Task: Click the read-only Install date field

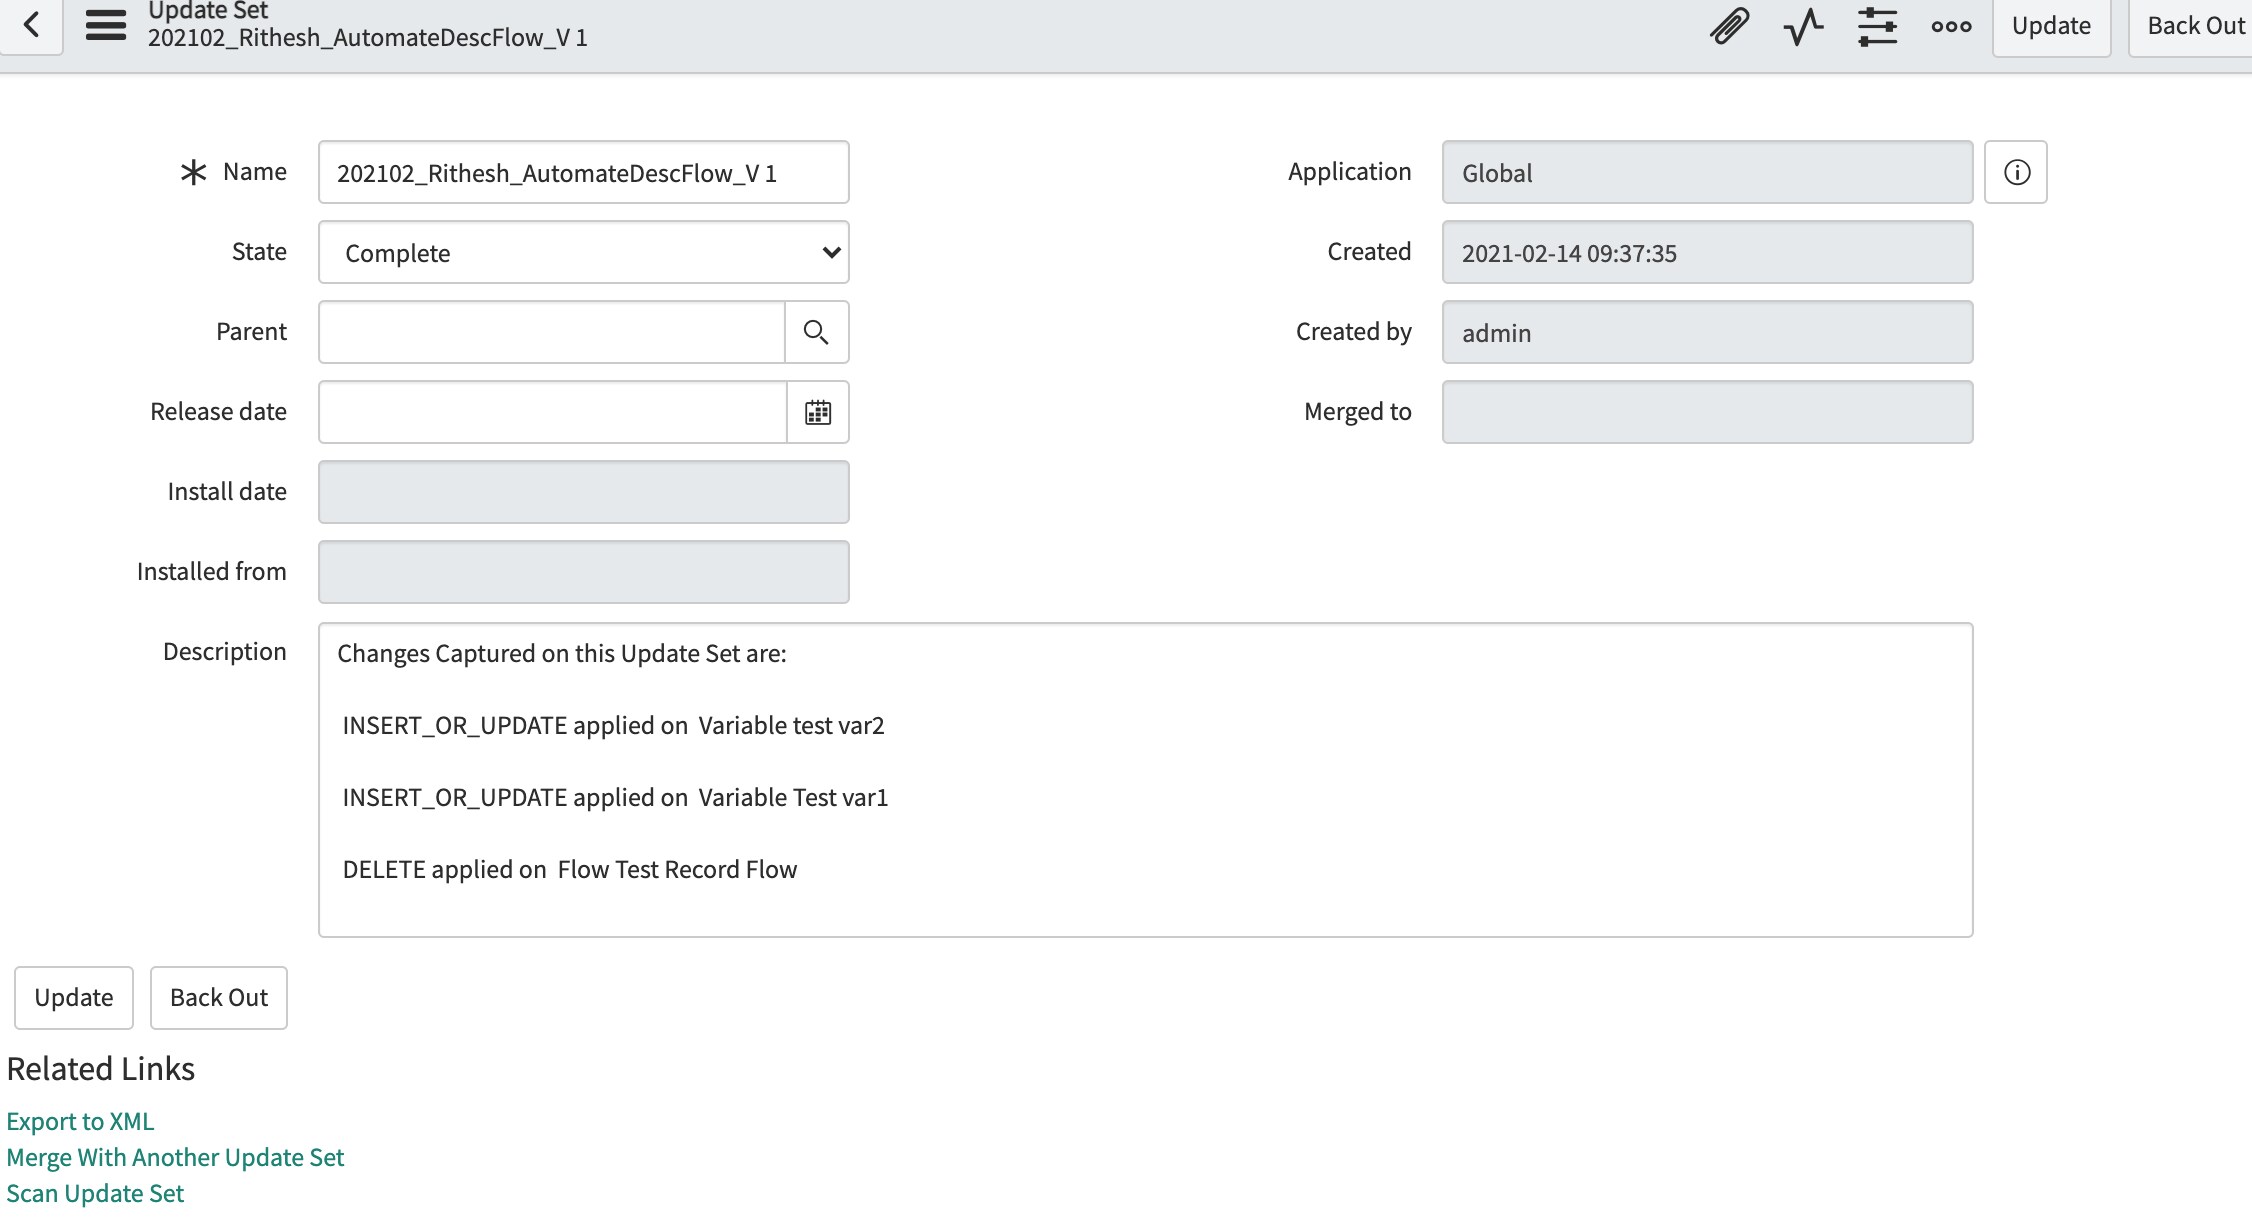Action: point(584,492)
